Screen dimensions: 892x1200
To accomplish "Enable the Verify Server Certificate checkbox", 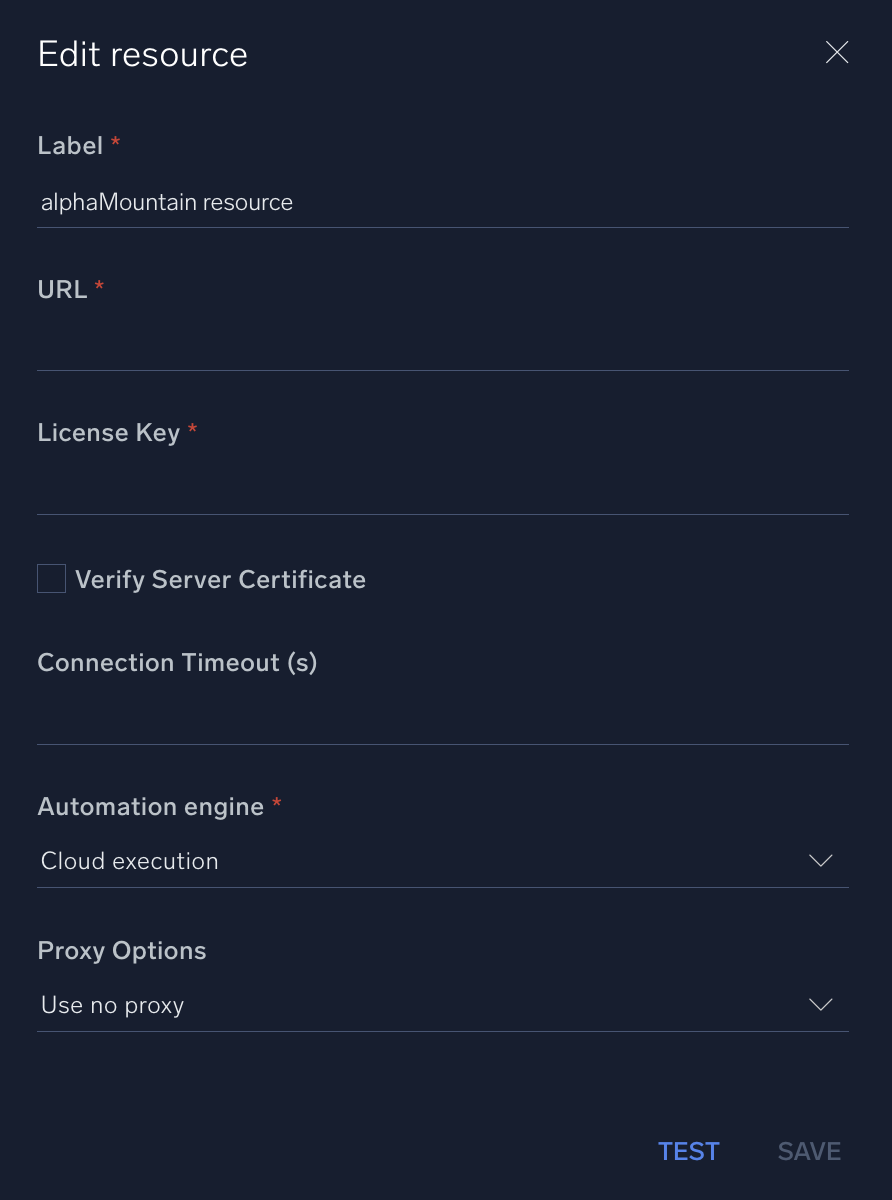I will (52, 579).
